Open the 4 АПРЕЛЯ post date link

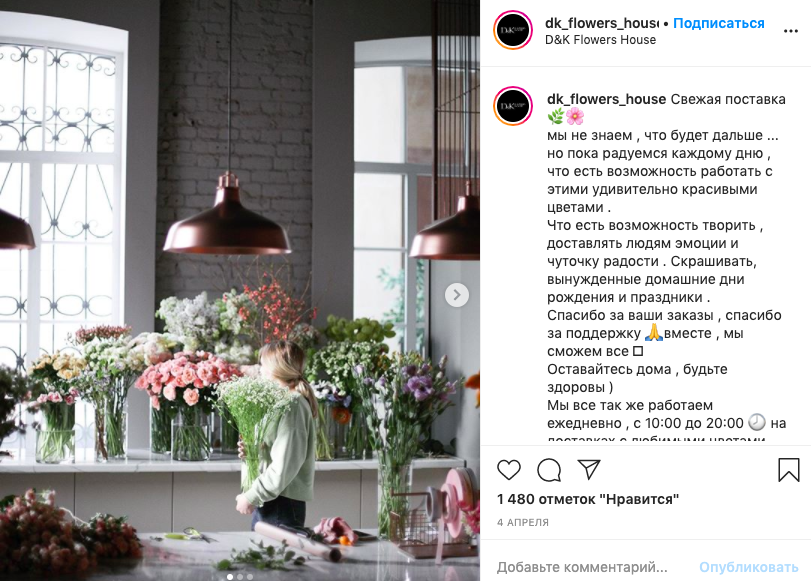(x=523, y=523)
